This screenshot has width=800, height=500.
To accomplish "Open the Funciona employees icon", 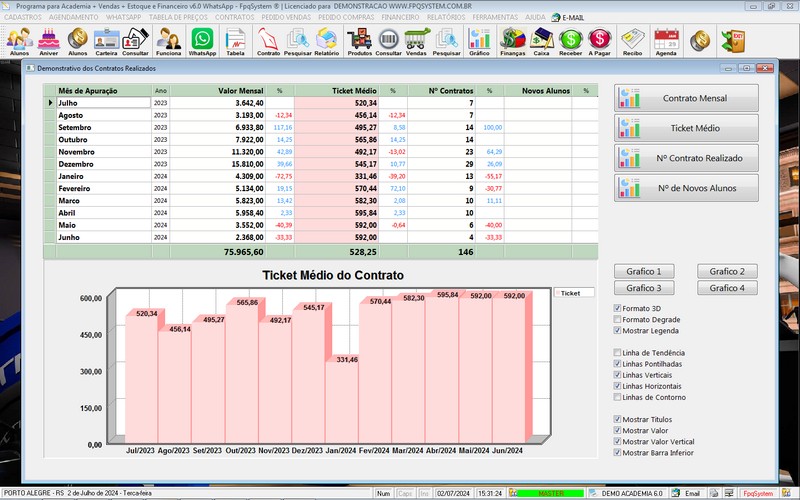I will [x=168, y=41].
